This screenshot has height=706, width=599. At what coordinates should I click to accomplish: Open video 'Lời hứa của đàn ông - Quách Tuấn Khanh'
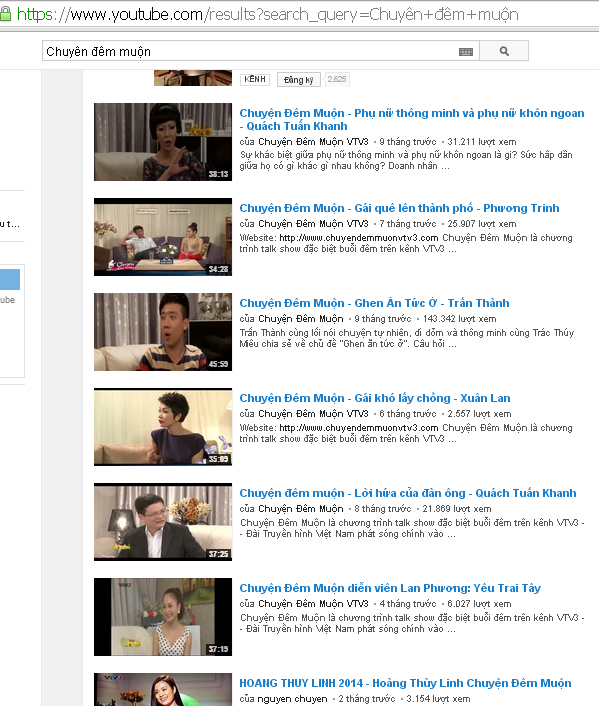coord(408,493)
